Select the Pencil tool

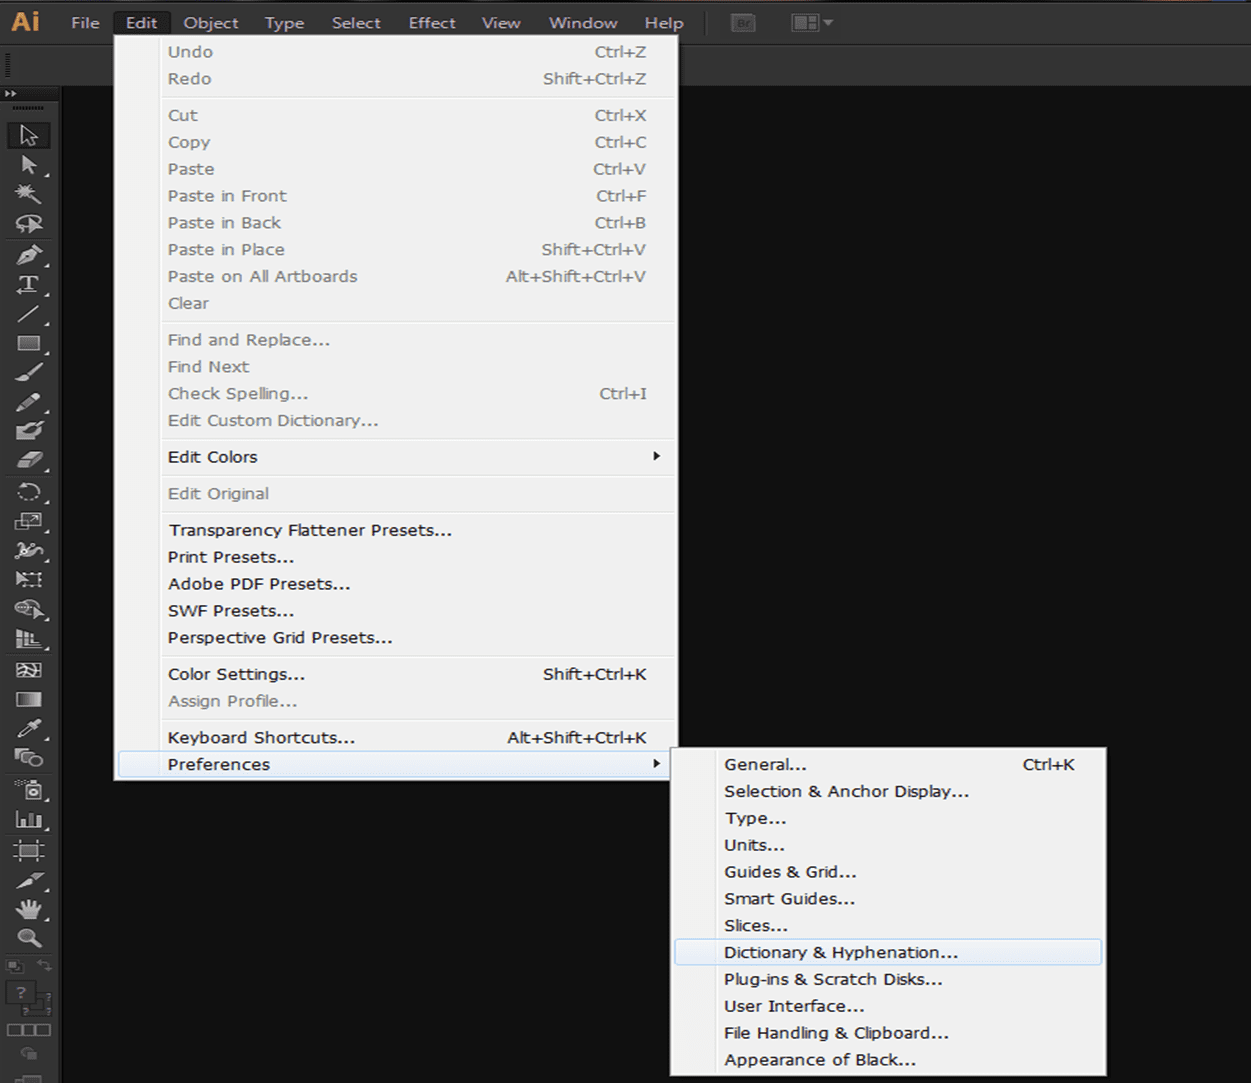coord(29,402)
